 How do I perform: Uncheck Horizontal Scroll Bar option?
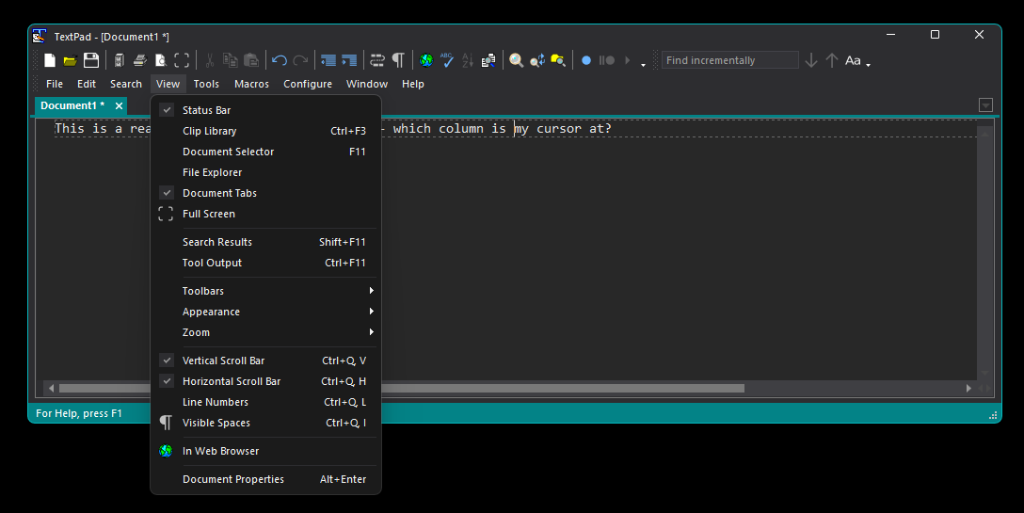(266, 381)
